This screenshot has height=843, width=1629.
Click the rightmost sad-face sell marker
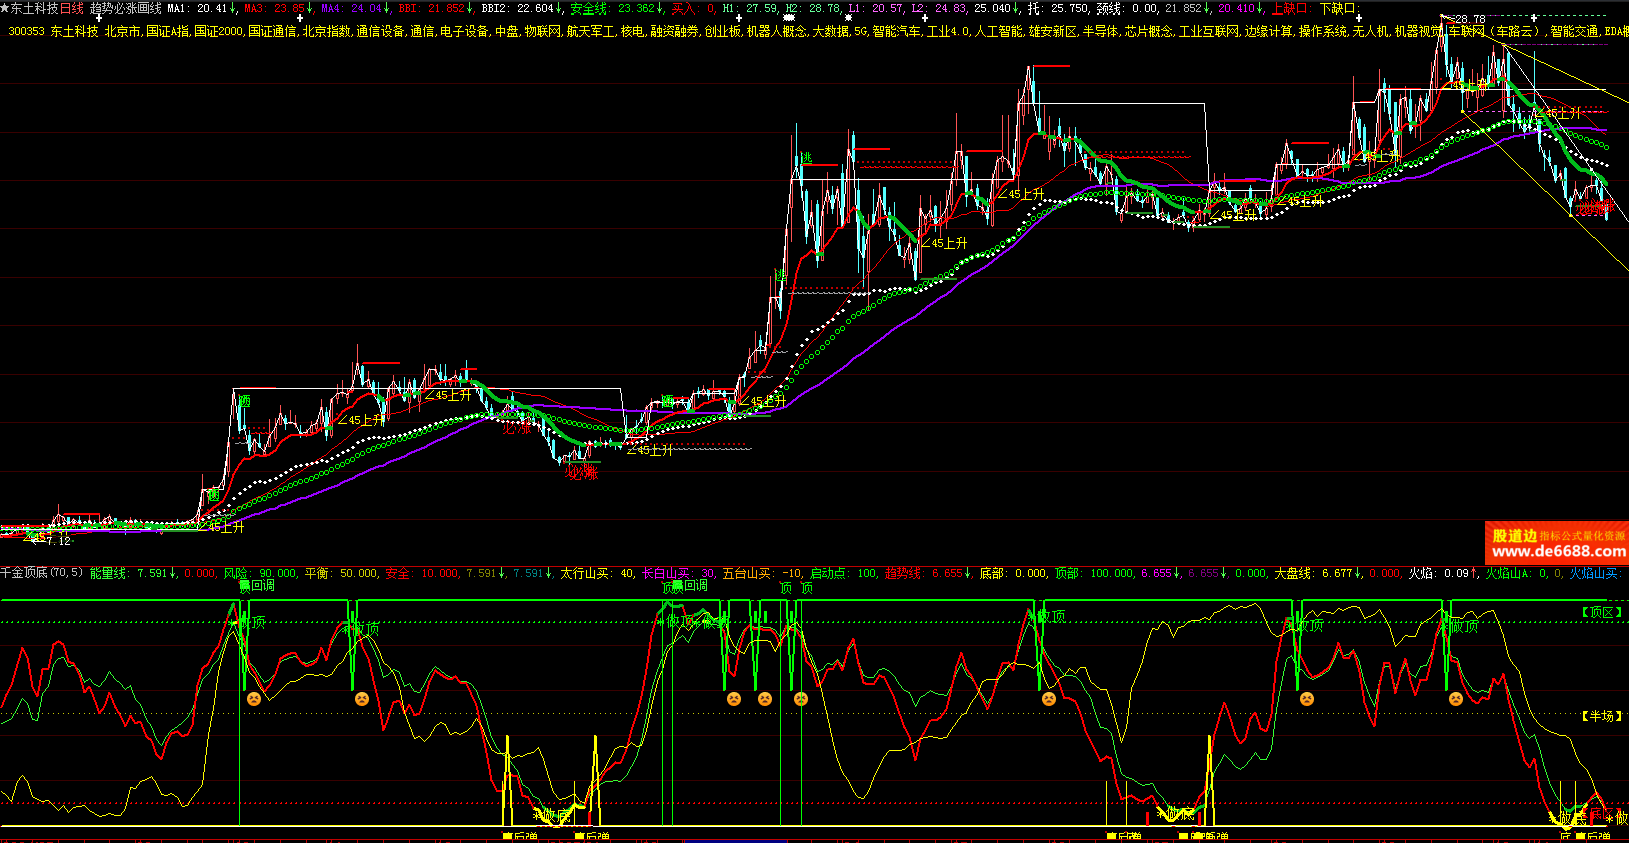1456,699
